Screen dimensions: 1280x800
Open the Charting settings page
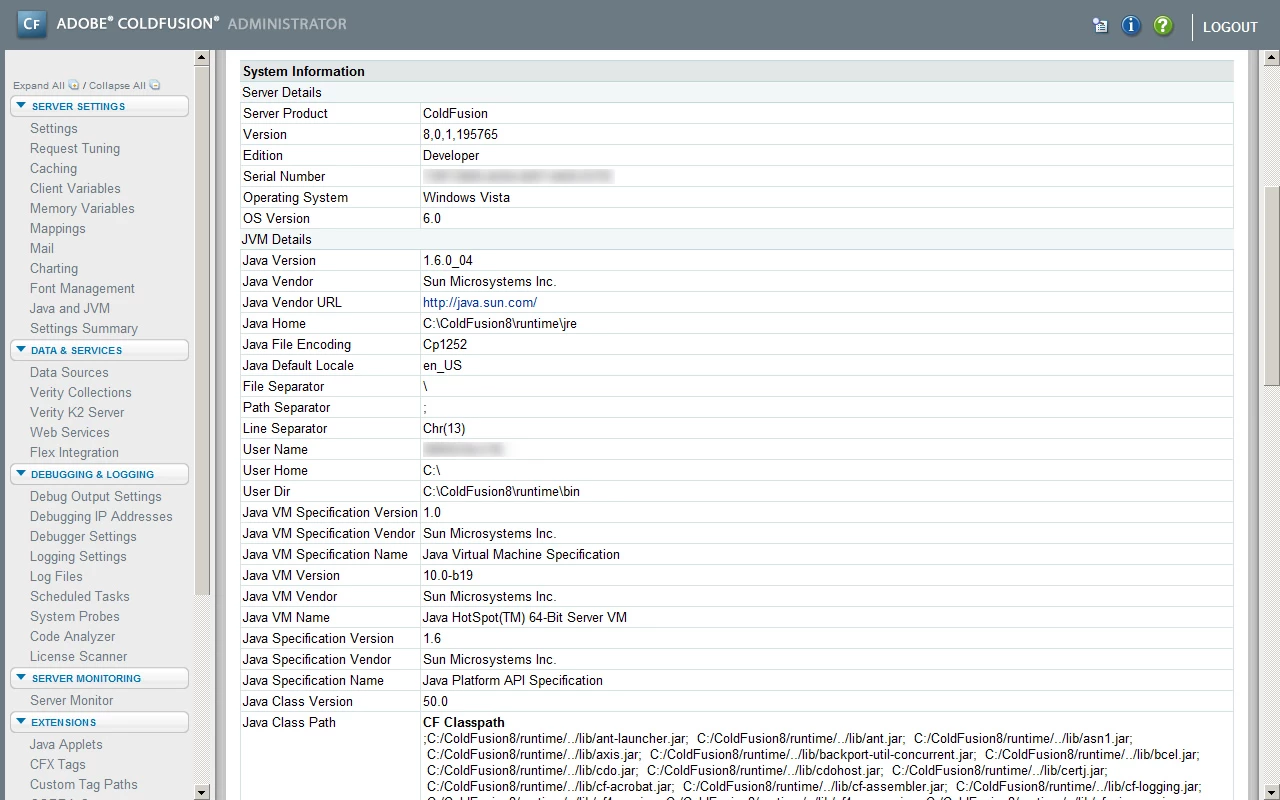54,268
